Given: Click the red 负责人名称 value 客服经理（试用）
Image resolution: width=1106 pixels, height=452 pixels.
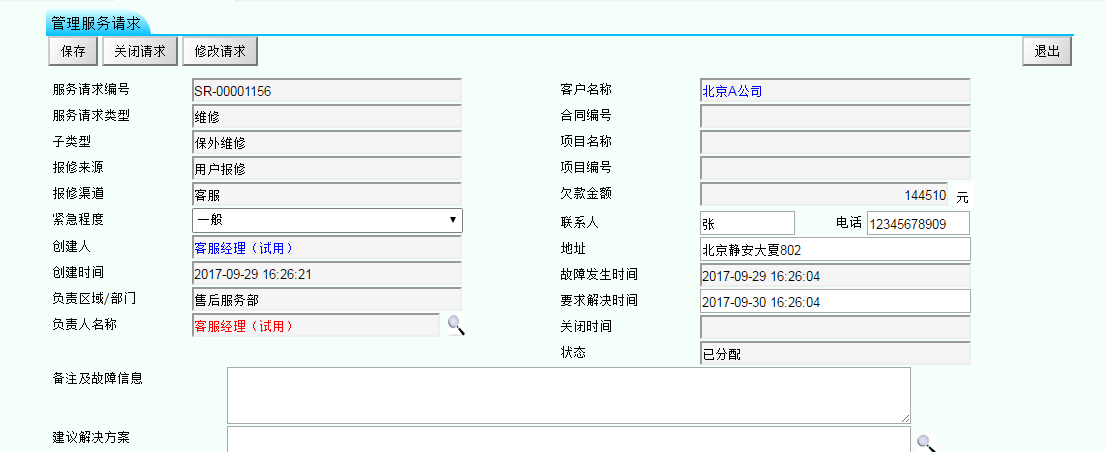Looking at the screenshot, I should [243, 326].
